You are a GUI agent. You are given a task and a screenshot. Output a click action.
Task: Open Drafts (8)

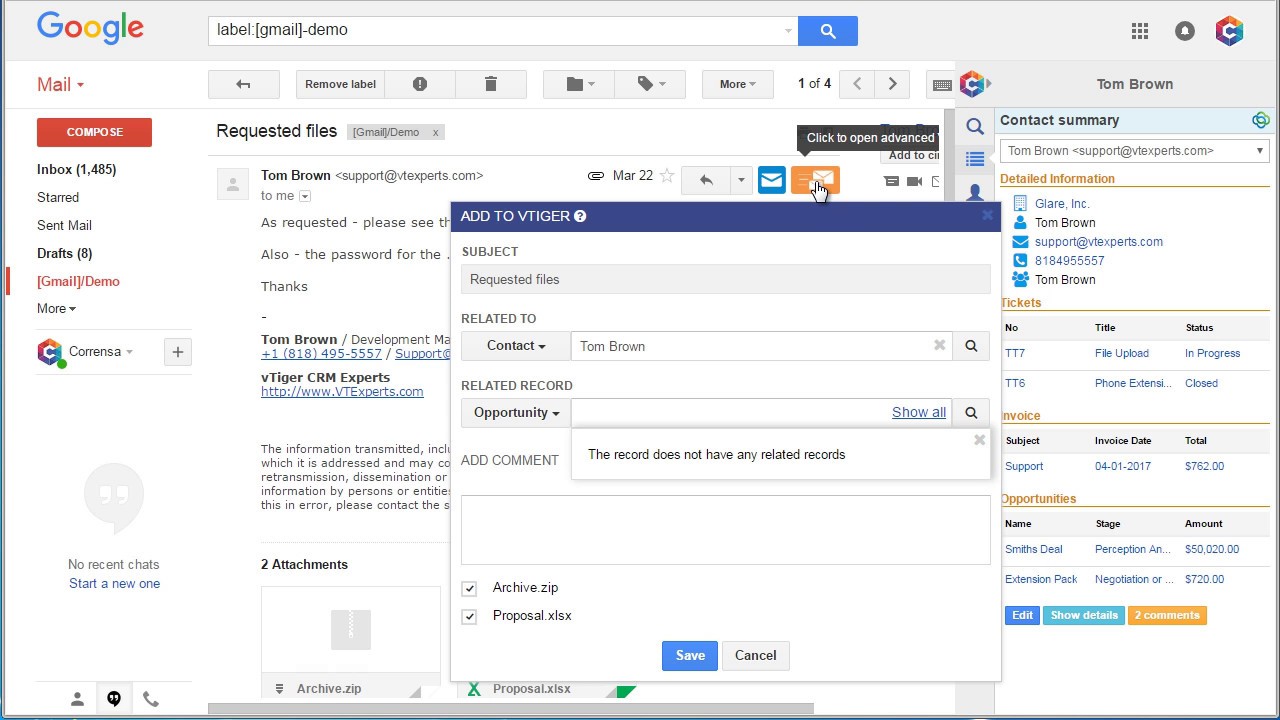(x=64, y=253)
